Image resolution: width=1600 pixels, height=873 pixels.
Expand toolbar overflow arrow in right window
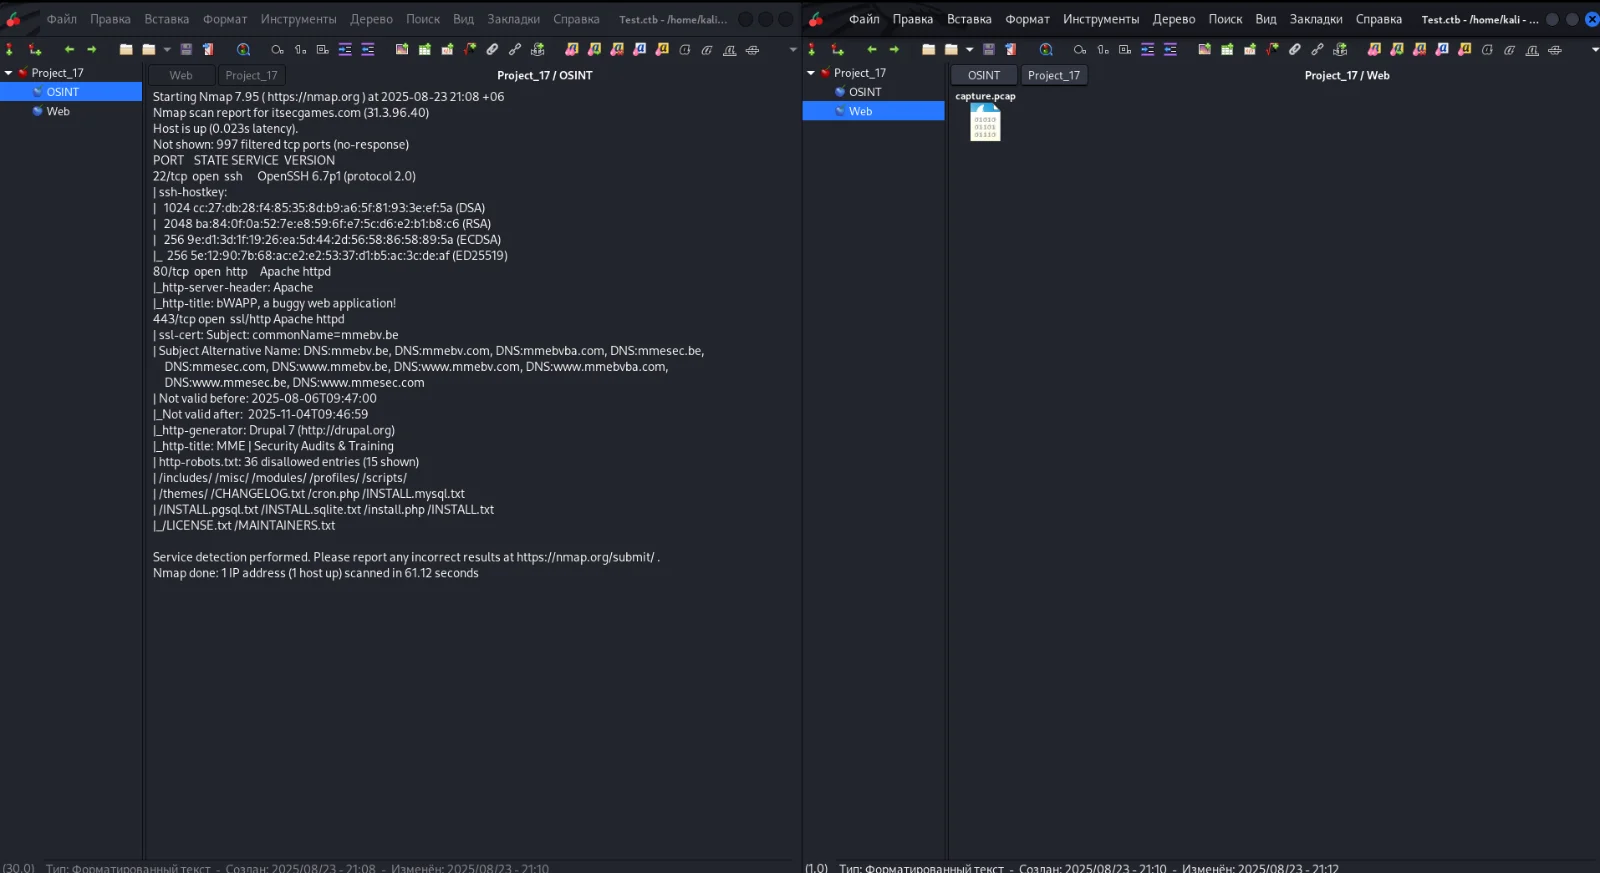[x=1595, y=49]
